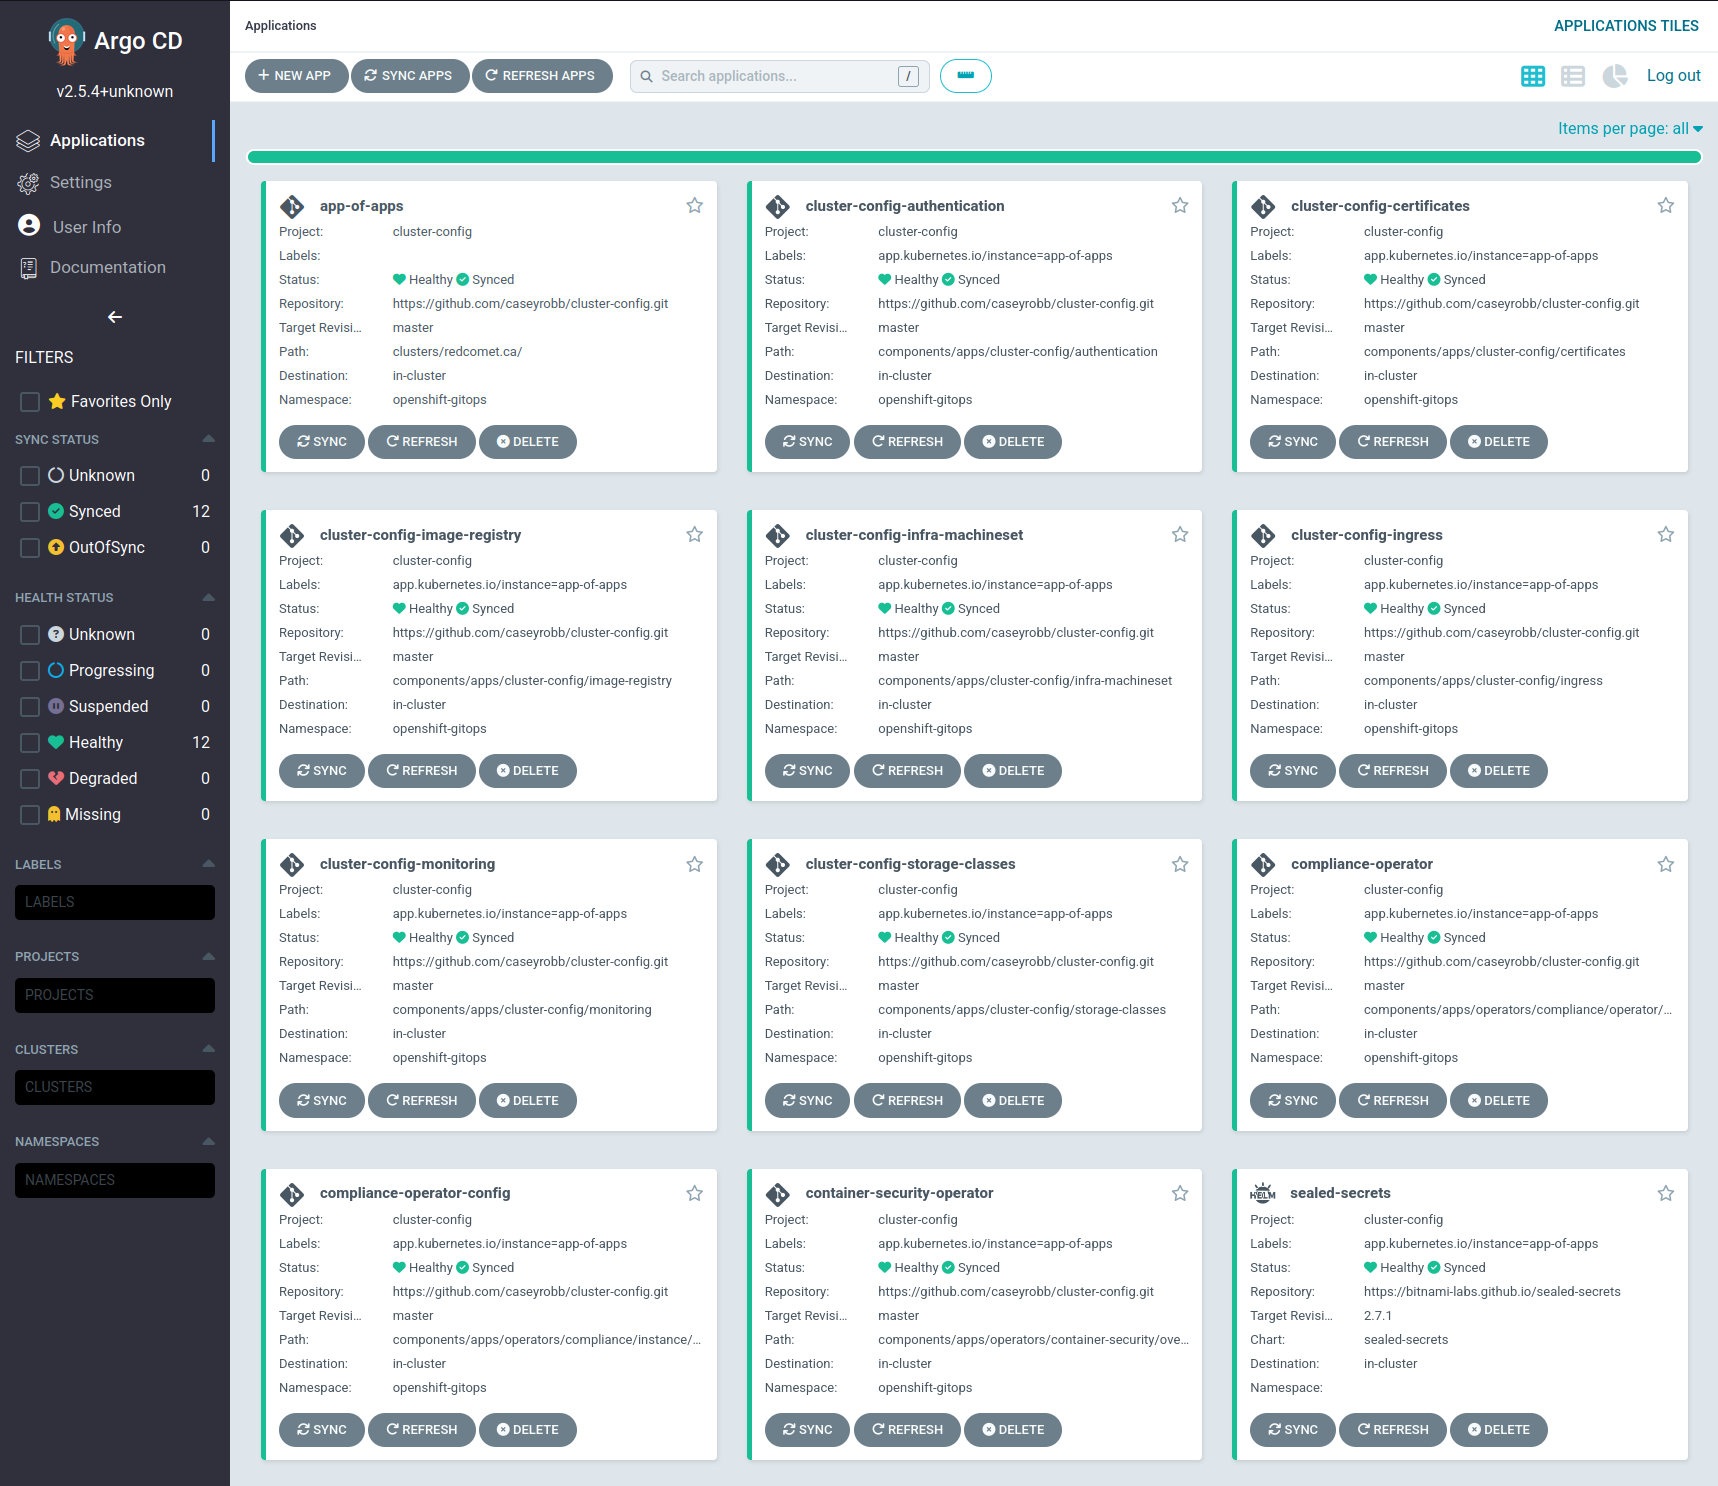Viewport: 1718px width, 1486px height.
Task: Collapse the Namespaces filter section
Action: [208, 1141]
